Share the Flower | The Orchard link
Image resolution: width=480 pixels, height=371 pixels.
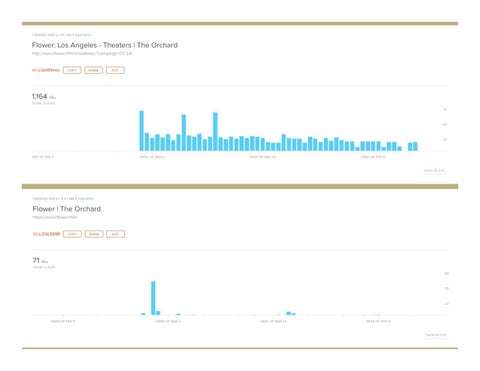point(94,234)
